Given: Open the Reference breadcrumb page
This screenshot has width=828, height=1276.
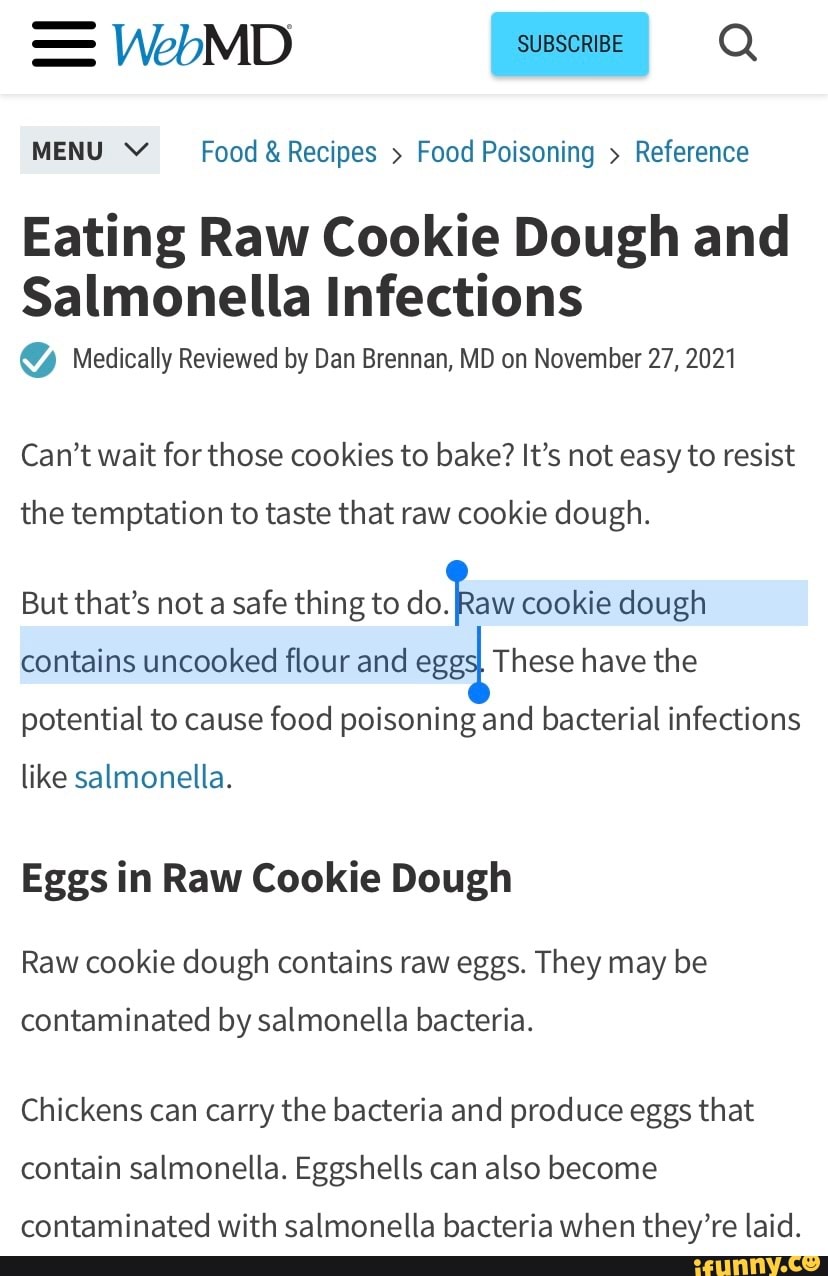Looking at the screenshot, I should [x=691, y=152].
